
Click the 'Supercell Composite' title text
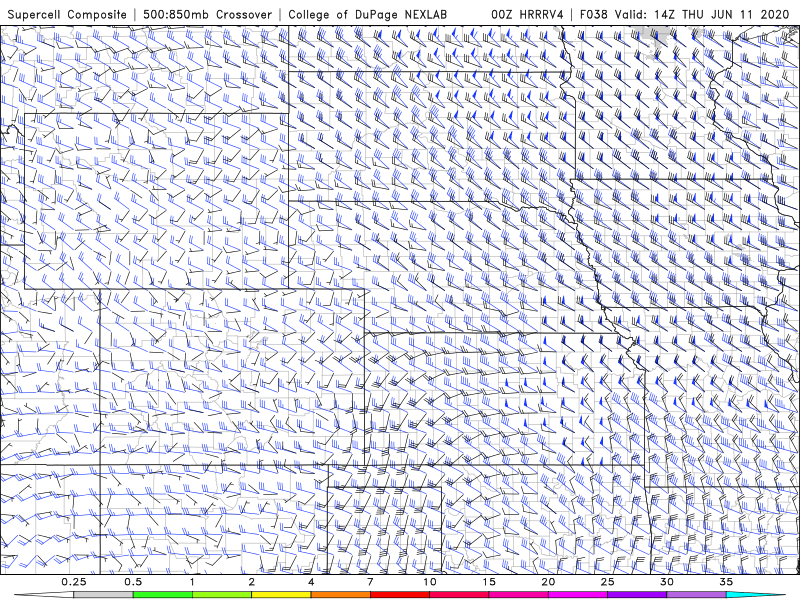(67, 14)
